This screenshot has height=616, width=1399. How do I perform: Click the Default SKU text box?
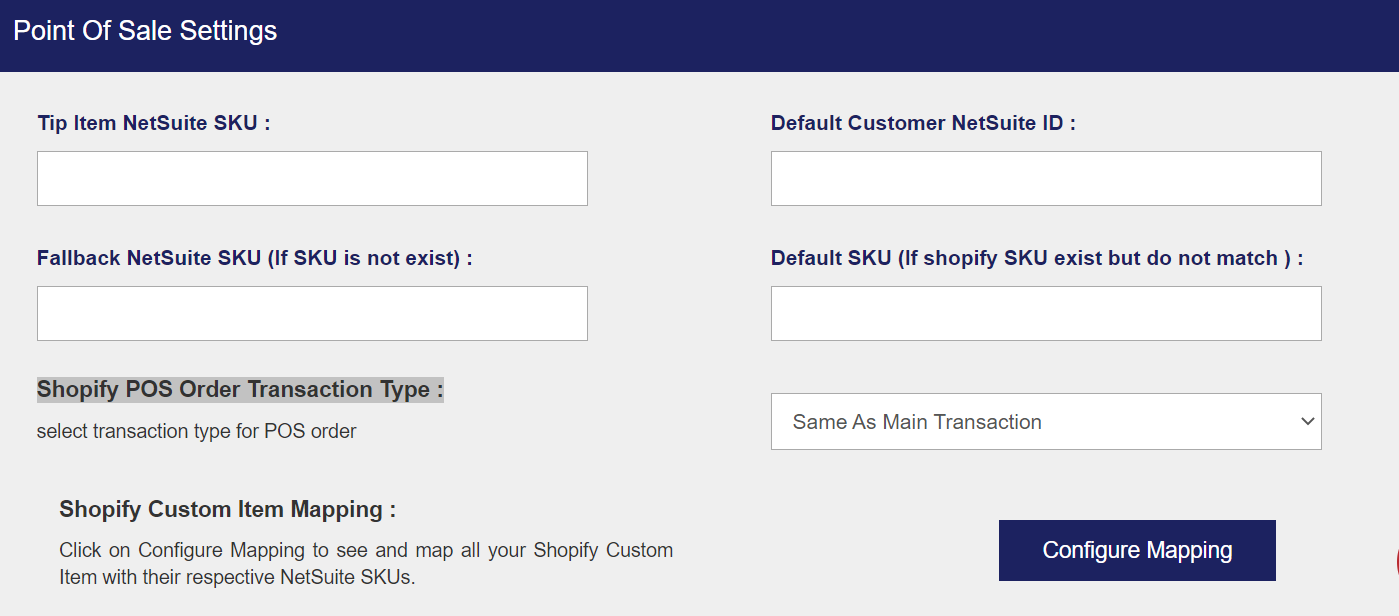point(1046,314)
